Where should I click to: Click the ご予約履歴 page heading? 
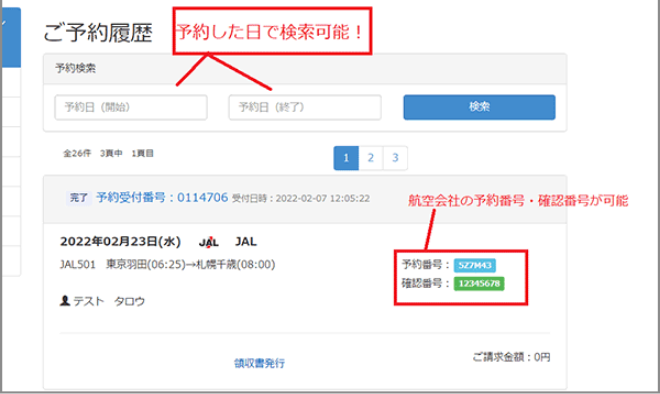(98, 32)
